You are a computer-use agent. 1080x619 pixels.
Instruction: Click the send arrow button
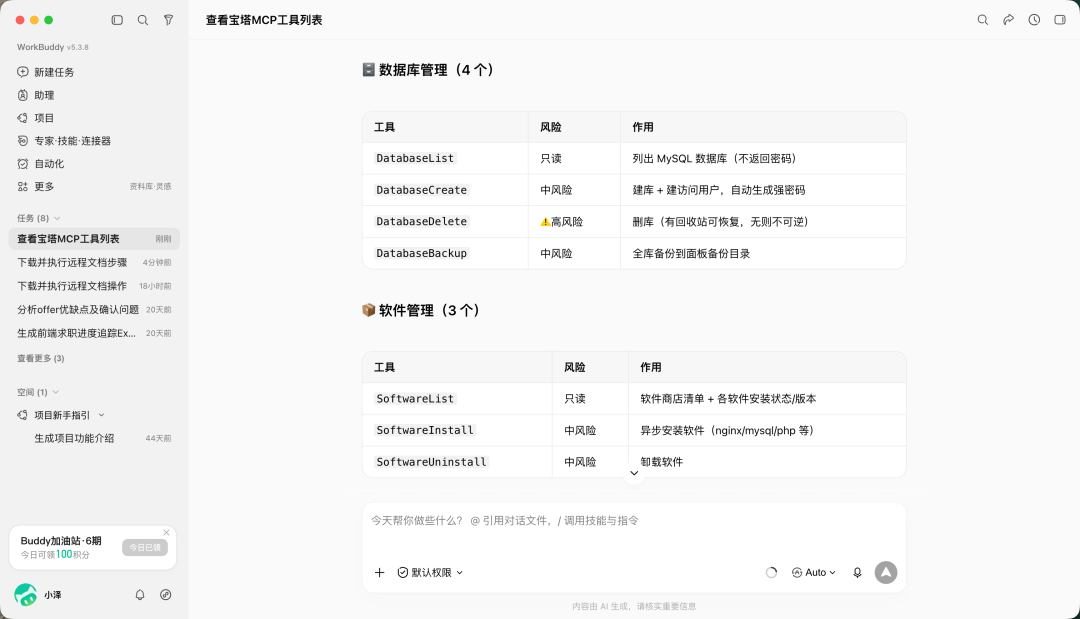point(886,572)
